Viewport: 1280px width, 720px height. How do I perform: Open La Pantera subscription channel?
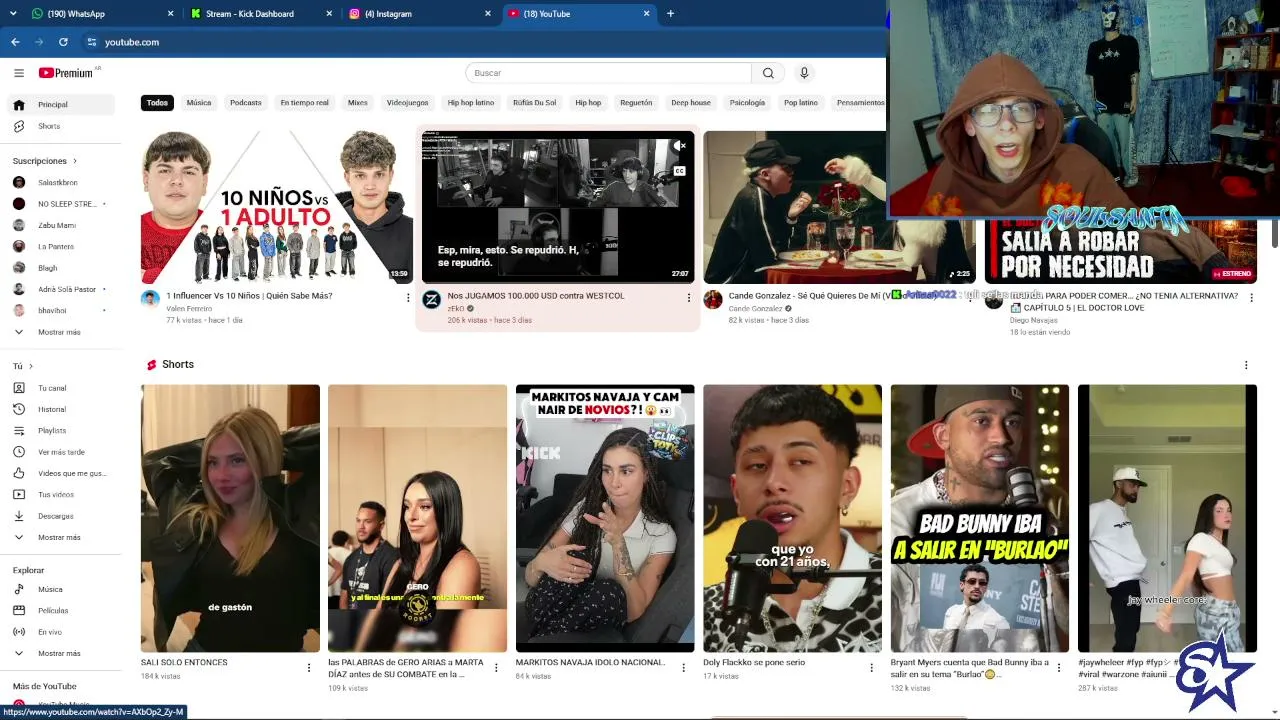[61, 247]
